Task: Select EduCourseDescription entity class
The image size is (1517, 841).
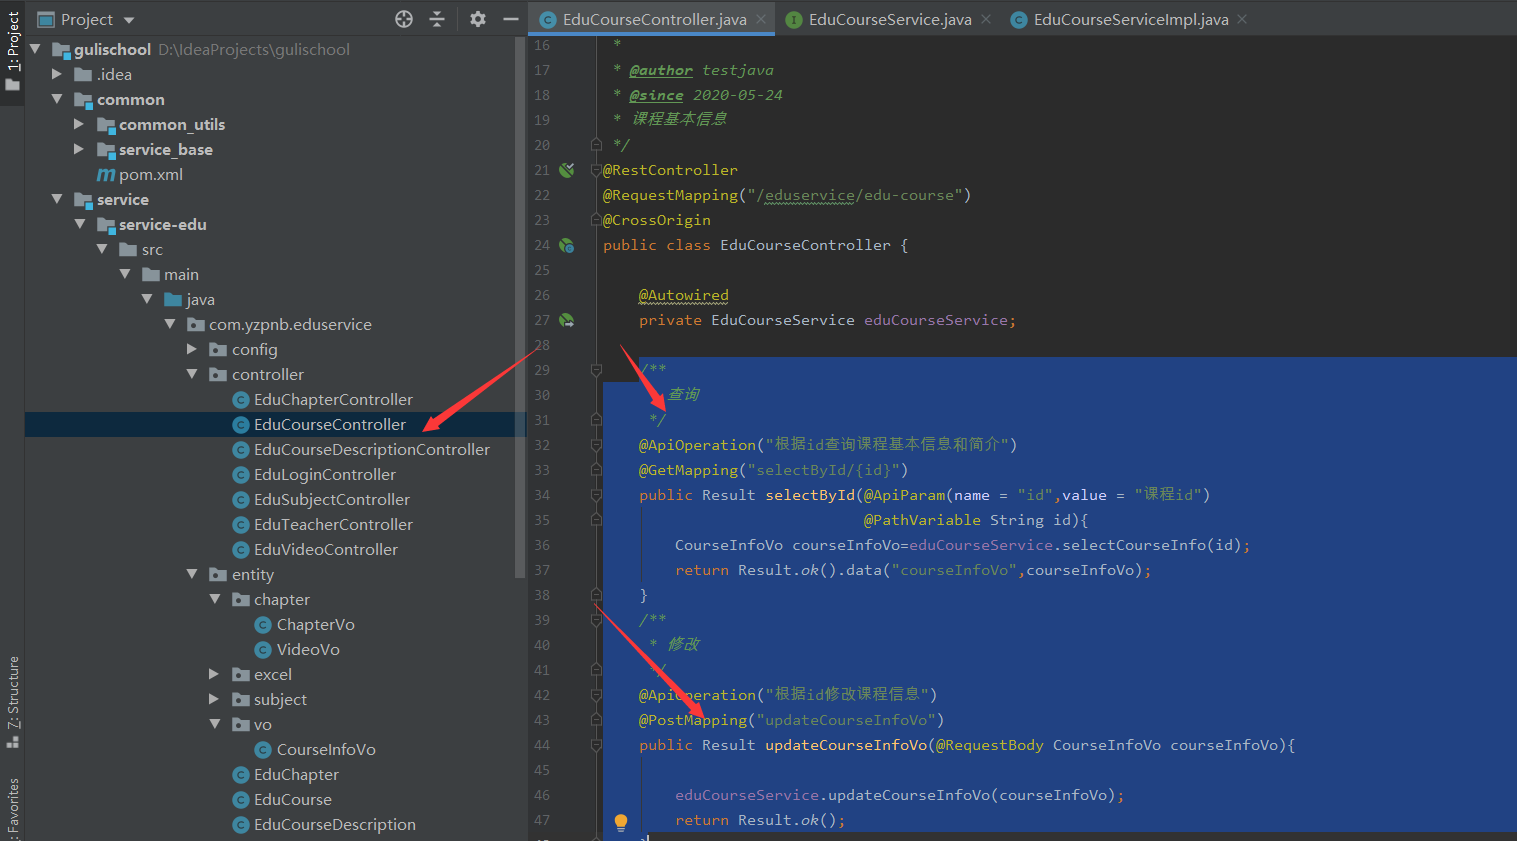Action: coord(324,824)
